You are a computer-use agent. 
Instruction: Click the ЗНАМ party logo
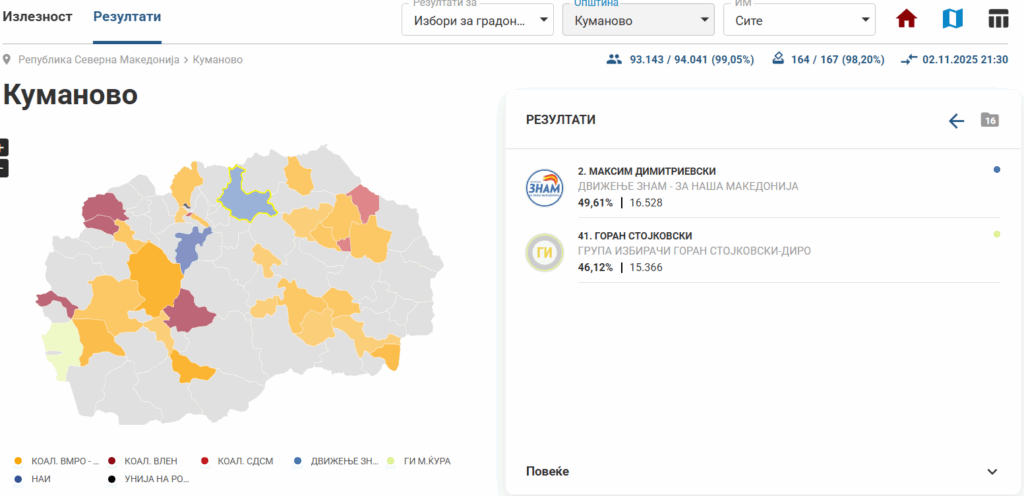tap(545, 188)
